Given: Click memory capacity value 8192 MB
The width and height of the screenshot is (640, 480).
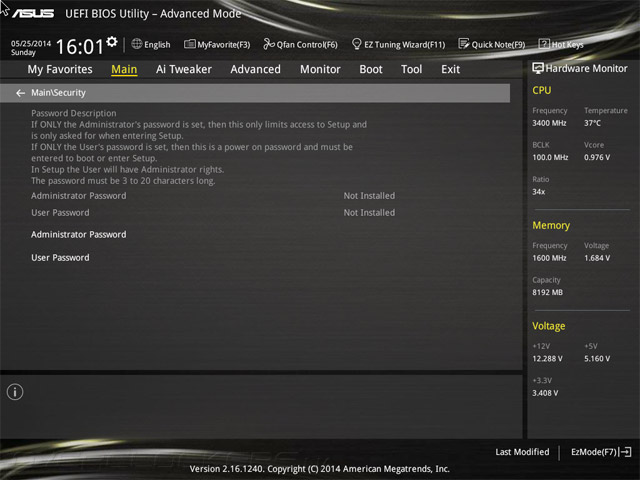Looking at the screenshot, I should 547,292.
